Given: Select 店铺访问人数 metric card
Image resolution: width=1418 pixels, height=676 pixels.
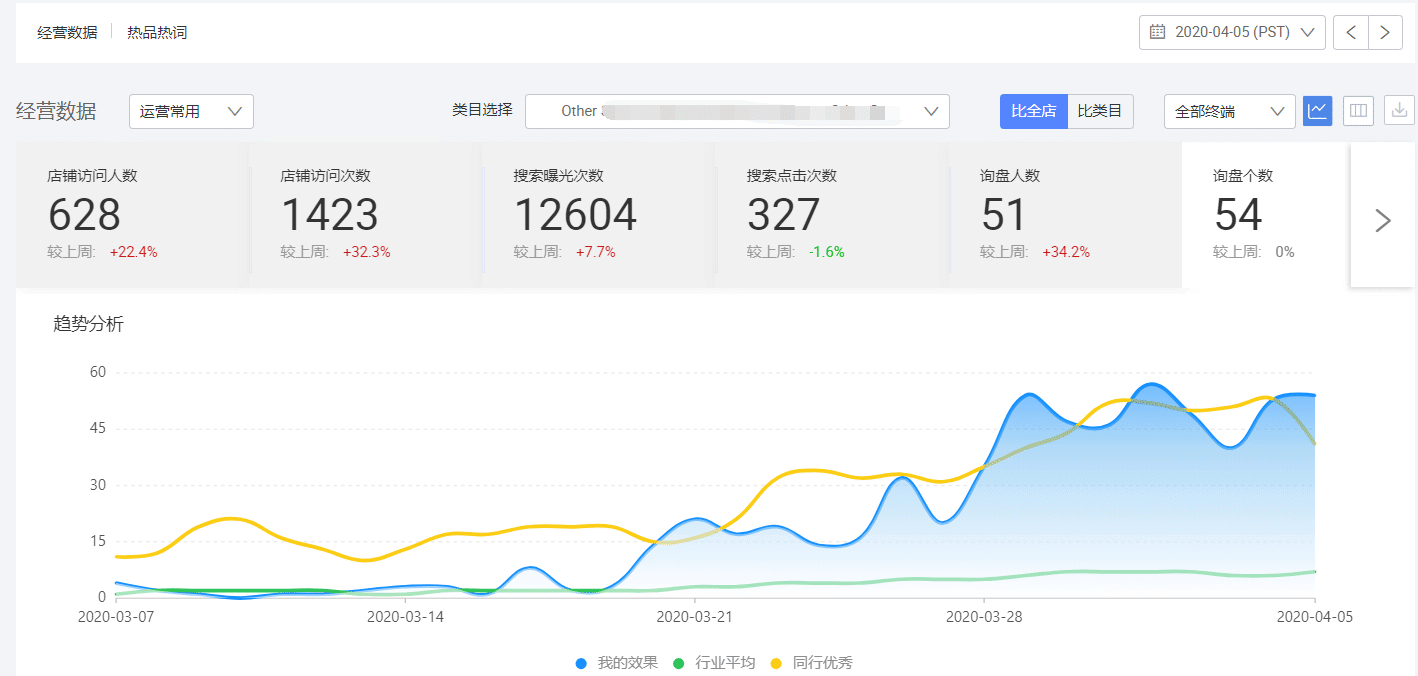Looking at the screenshot, I should [x=132, y=215].
